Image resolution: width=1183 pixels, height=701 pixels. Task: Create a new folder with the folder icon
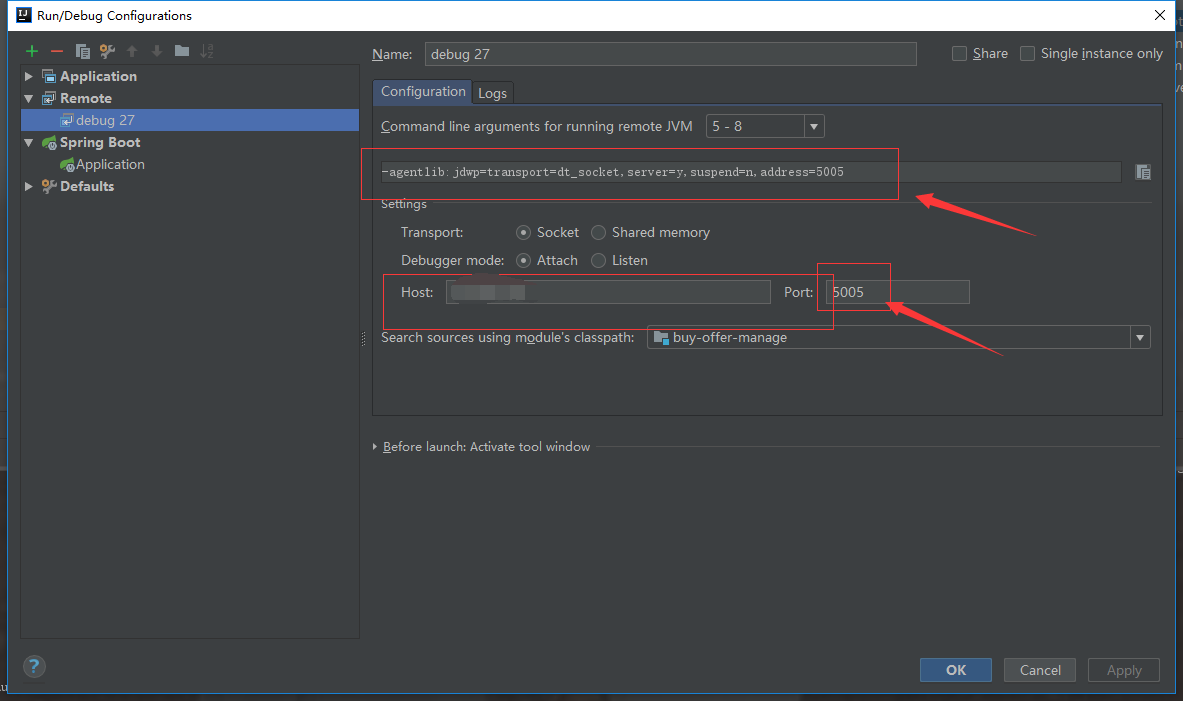[182, 51]
